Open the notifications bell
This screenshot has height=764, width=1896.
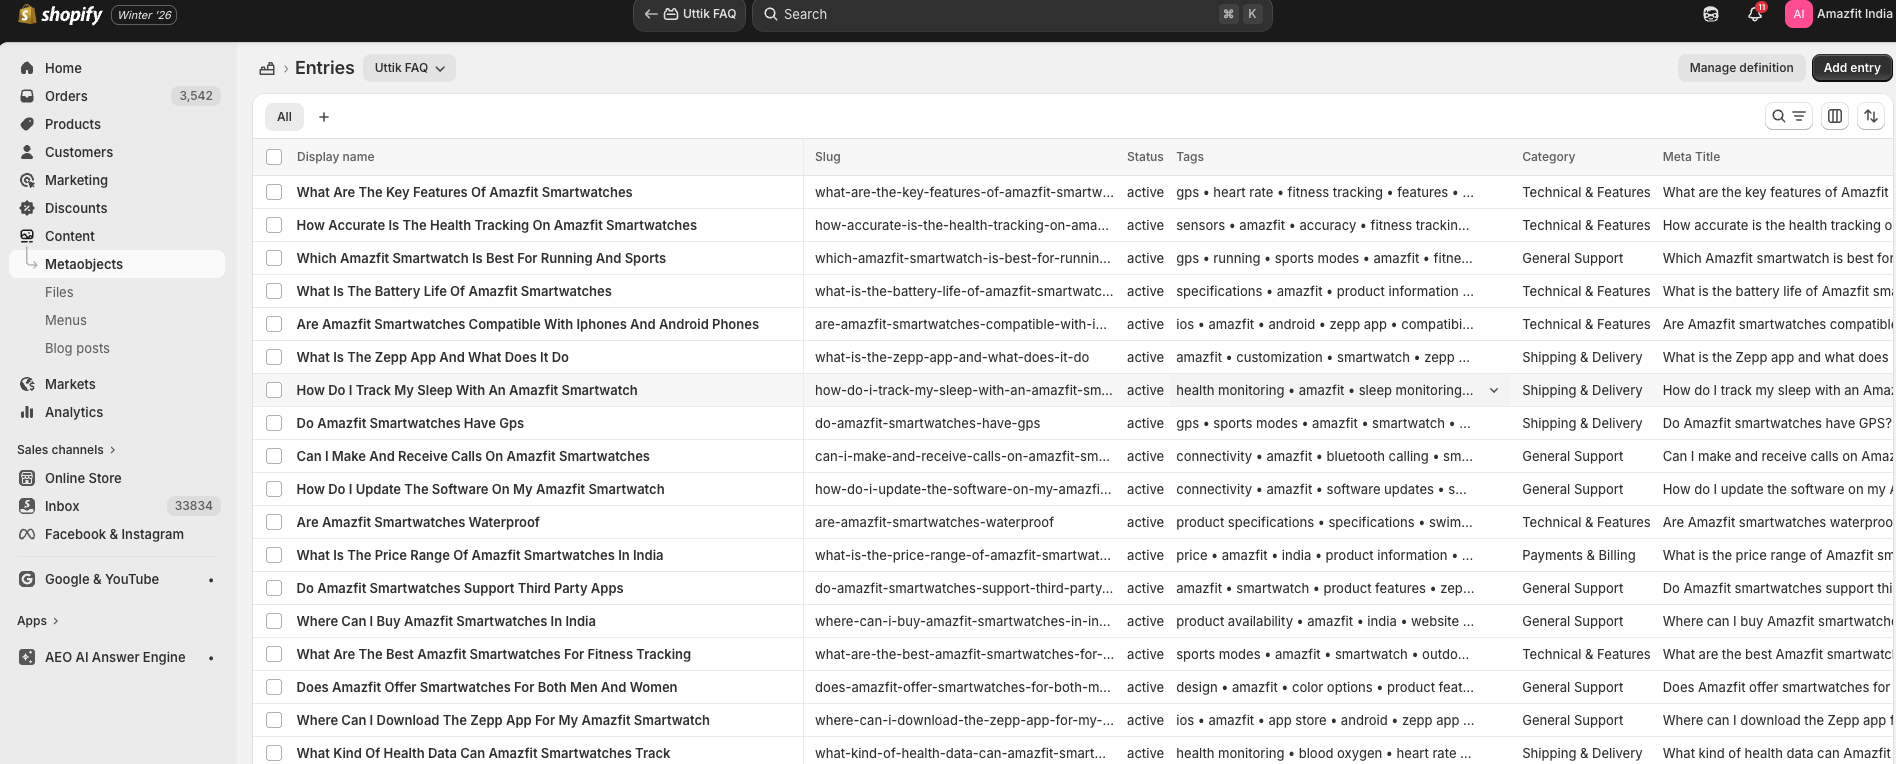click(x=1755, y=14)
